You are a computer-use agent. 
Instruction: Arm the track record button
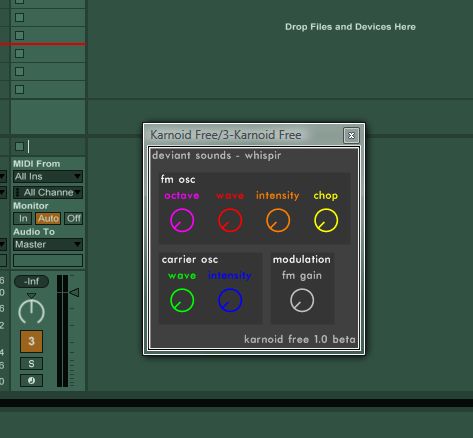(31, 380)
